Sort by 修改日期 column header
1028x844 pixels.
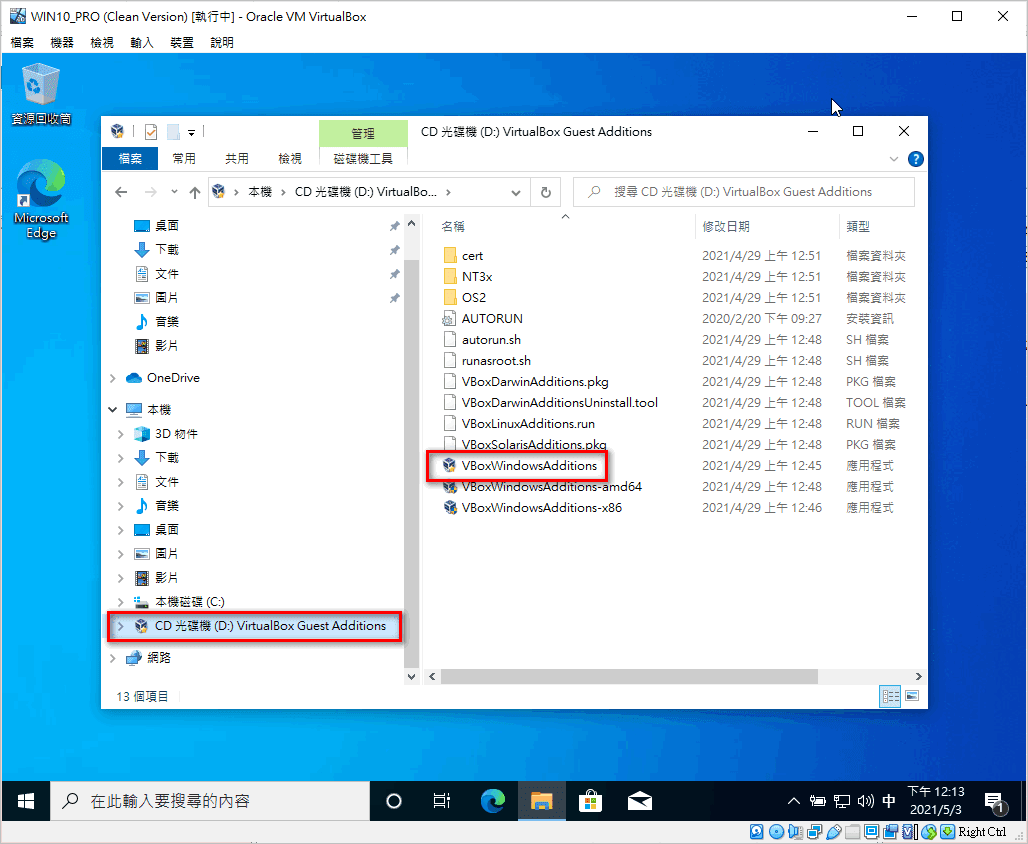(726, 227)
